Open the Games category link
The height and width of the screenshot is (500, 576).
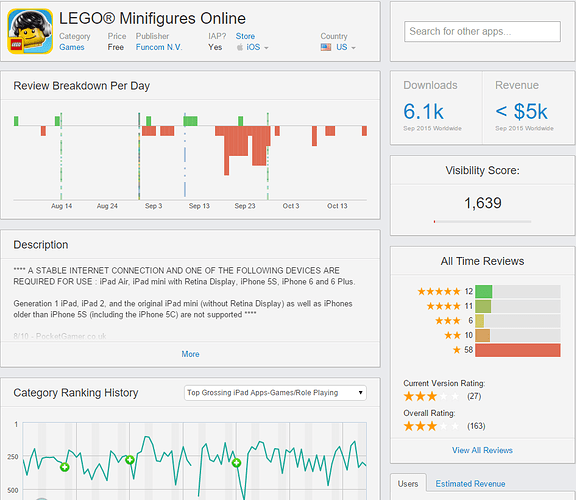click(72, 47)
